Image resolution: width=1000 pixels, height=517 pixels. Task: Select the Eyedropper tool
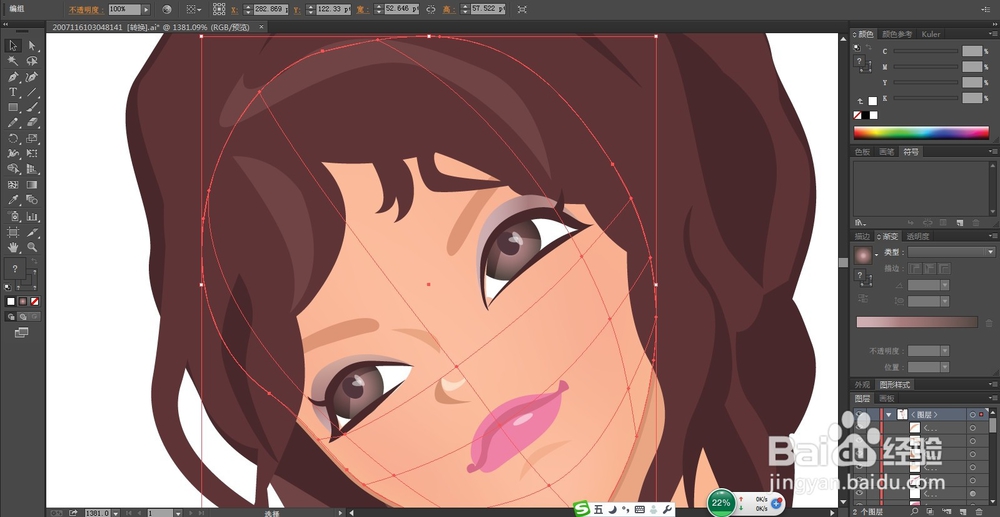(x=13, y=200)
